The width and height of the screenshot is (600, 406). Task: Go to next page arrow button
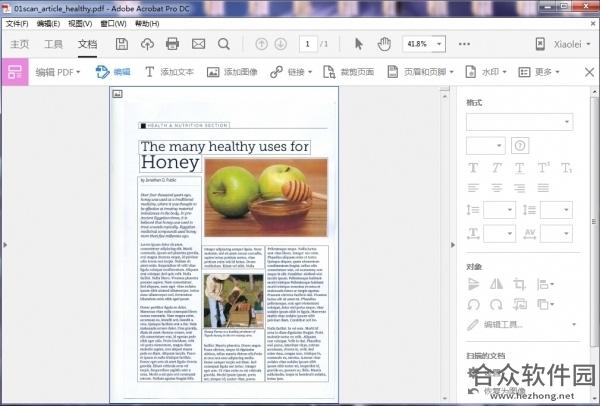[280, 44]
